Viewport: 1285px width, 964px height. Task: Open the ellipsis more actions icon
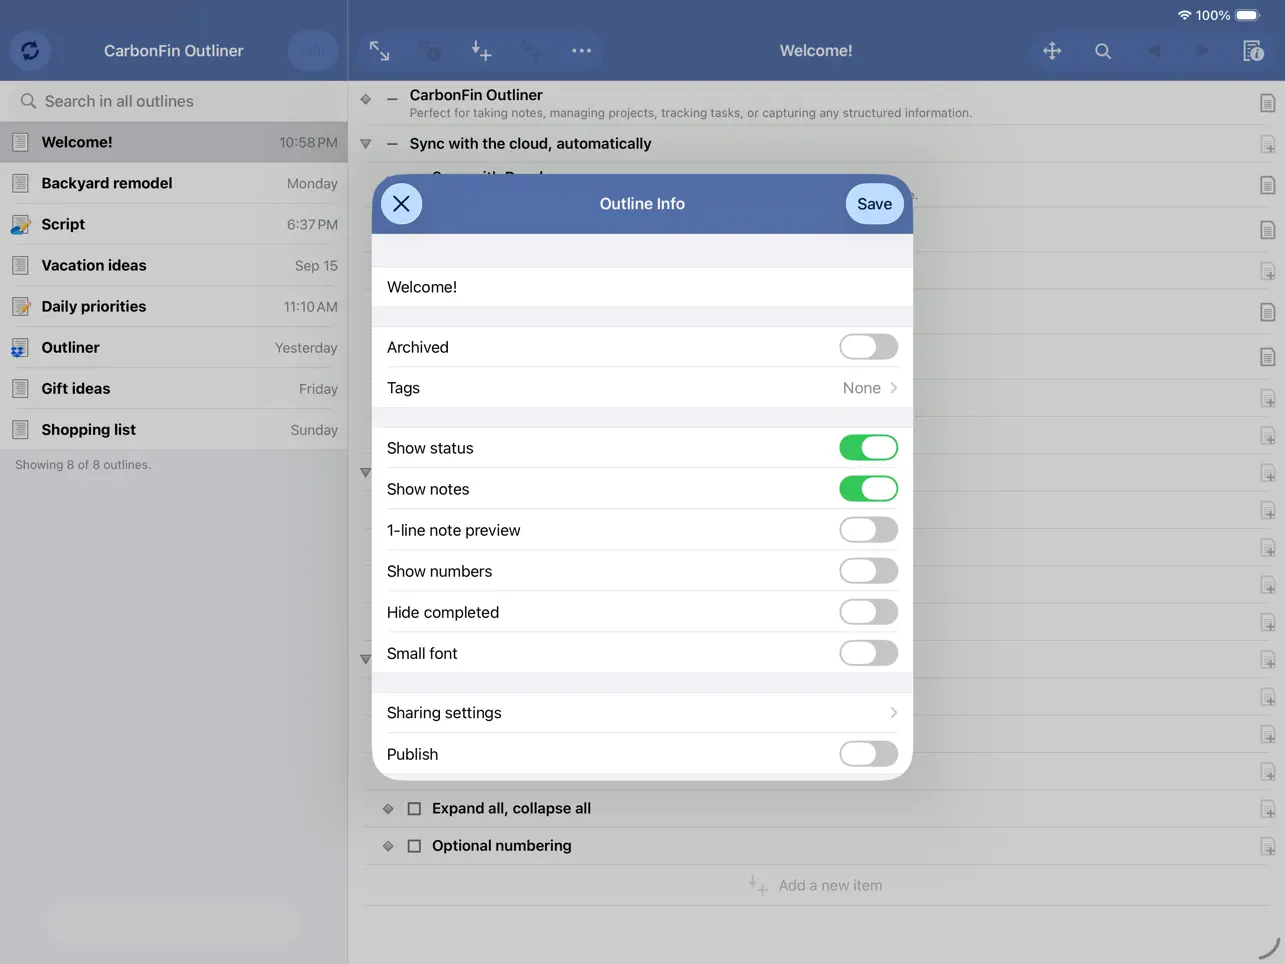(x=581, y=50)
